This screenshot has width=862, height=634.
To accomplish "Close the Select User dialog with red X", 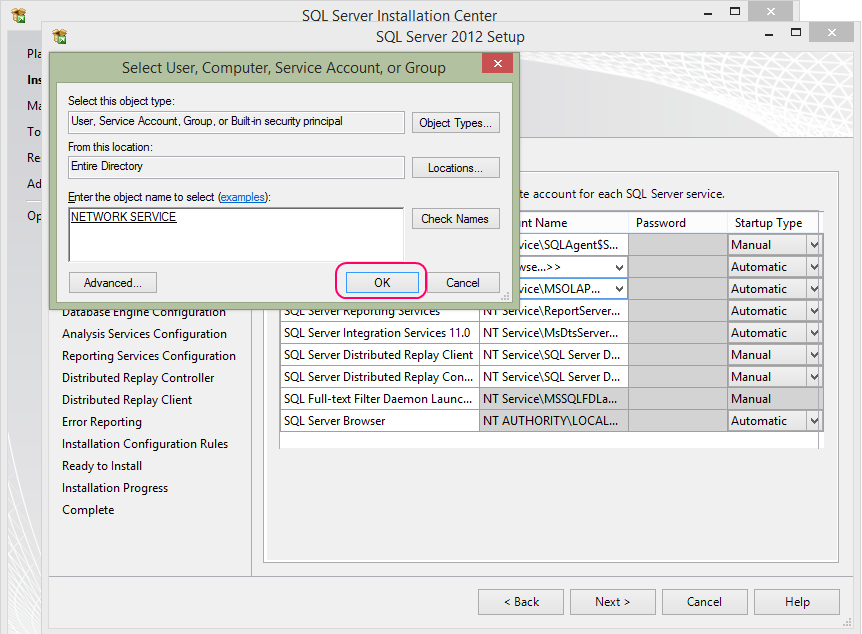I will (x=498, y=63).
